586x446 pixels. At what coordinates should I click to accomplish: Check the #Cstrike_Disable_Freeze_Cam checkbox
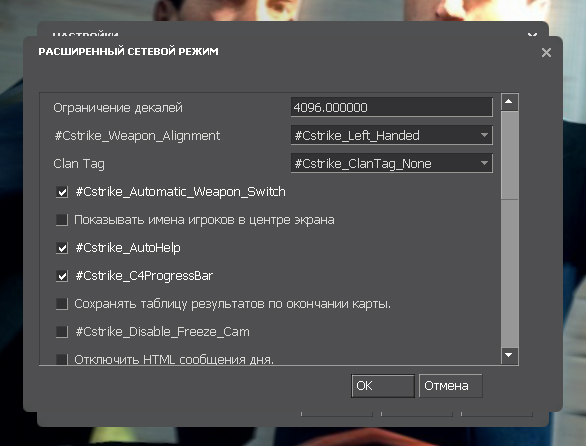click(62, 332)
